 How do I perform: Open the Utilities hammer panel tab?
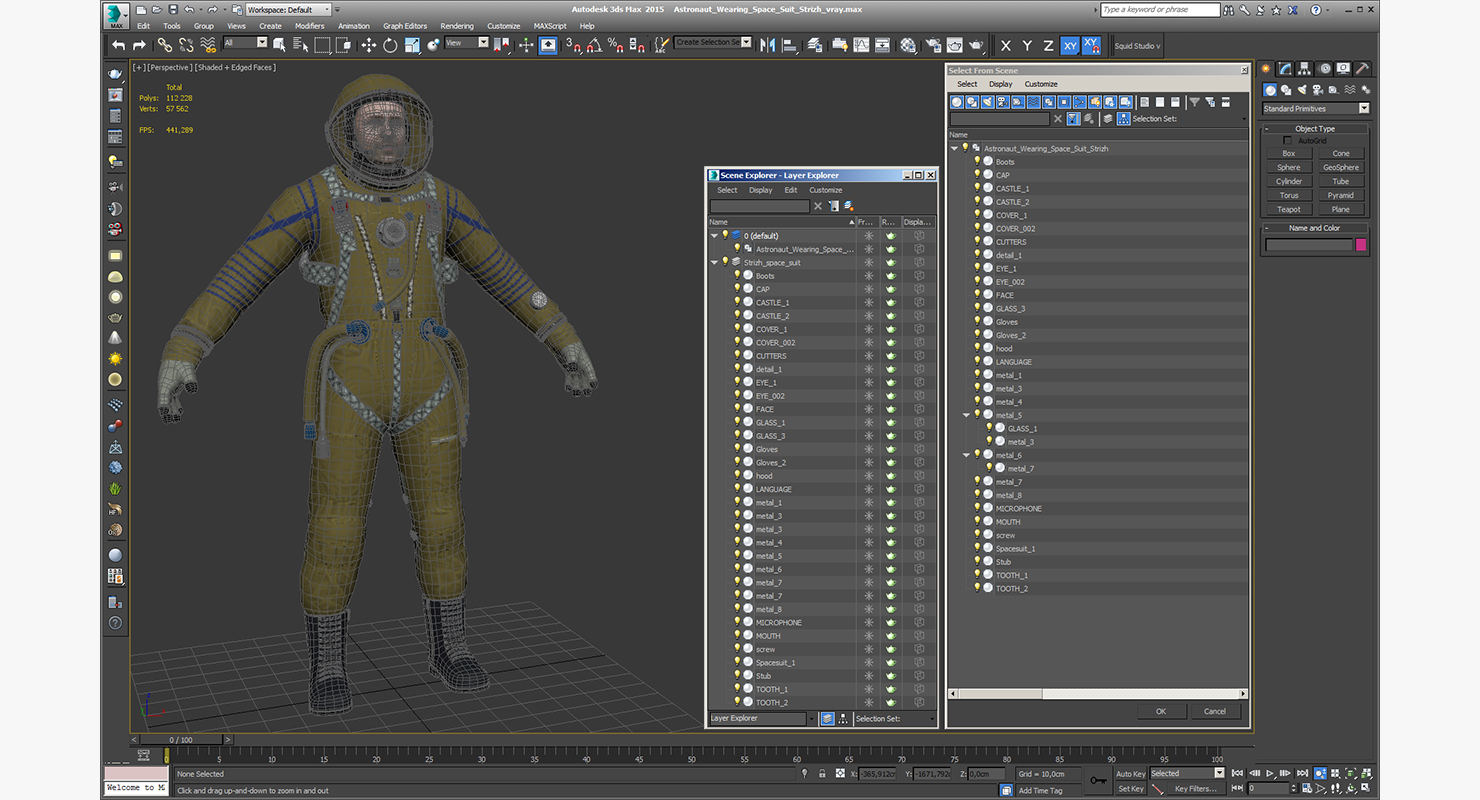(1362, 68)
